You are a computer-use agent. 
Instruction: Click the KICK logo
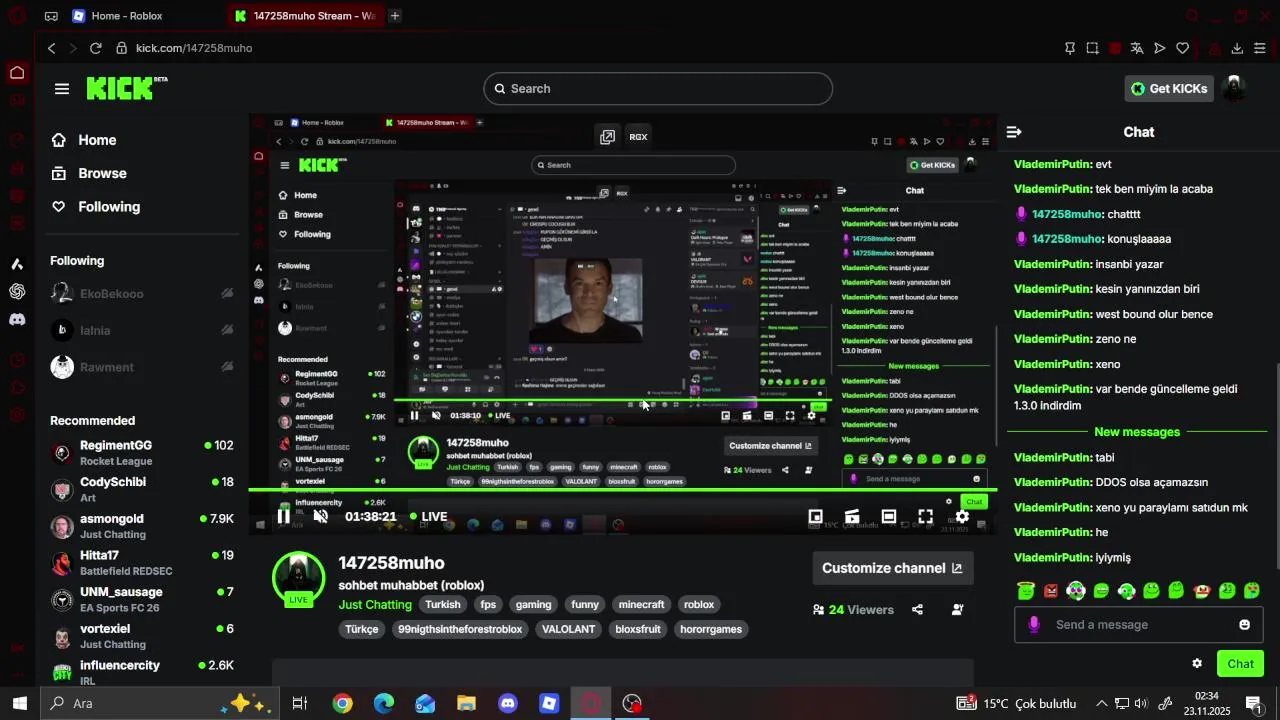[x=127, y=88]
